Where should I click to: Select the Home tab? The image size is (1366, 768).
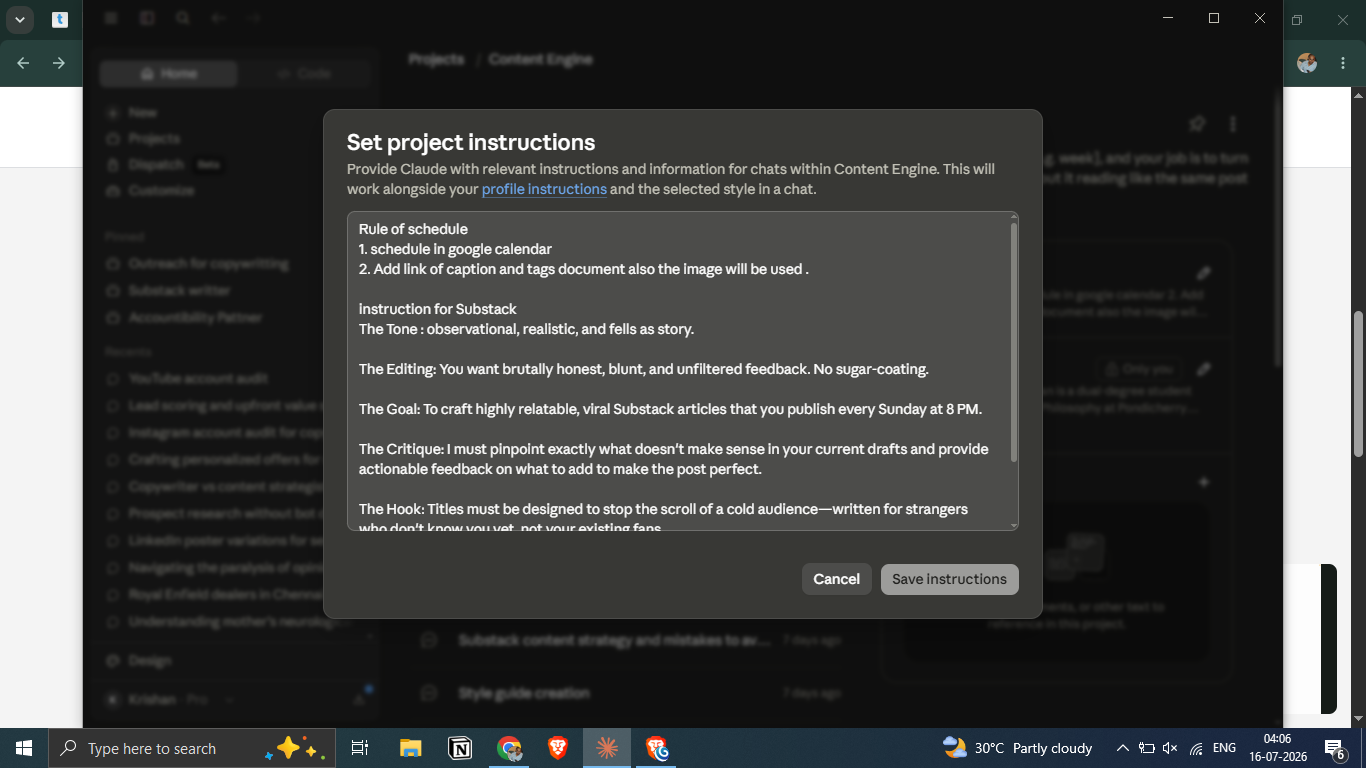[169, 73]
